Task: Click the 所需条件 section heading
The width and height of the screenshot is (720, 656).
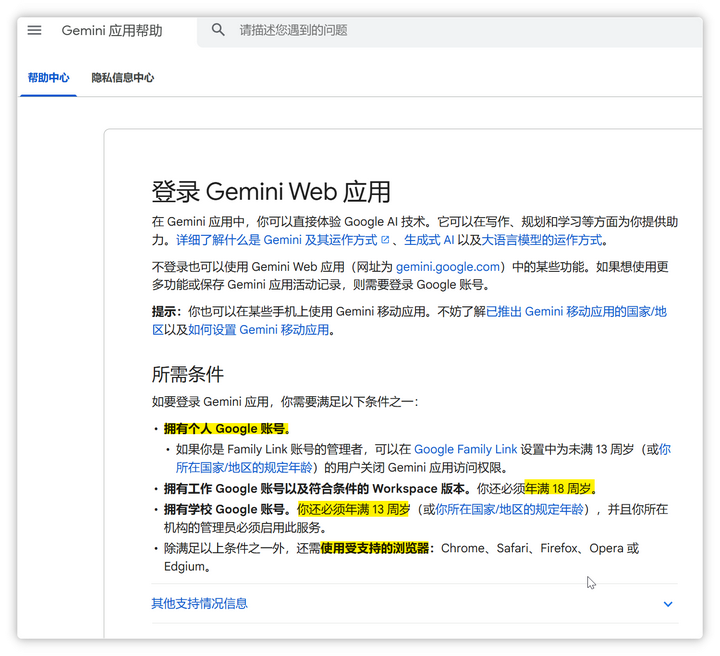Action: (187, 374)
